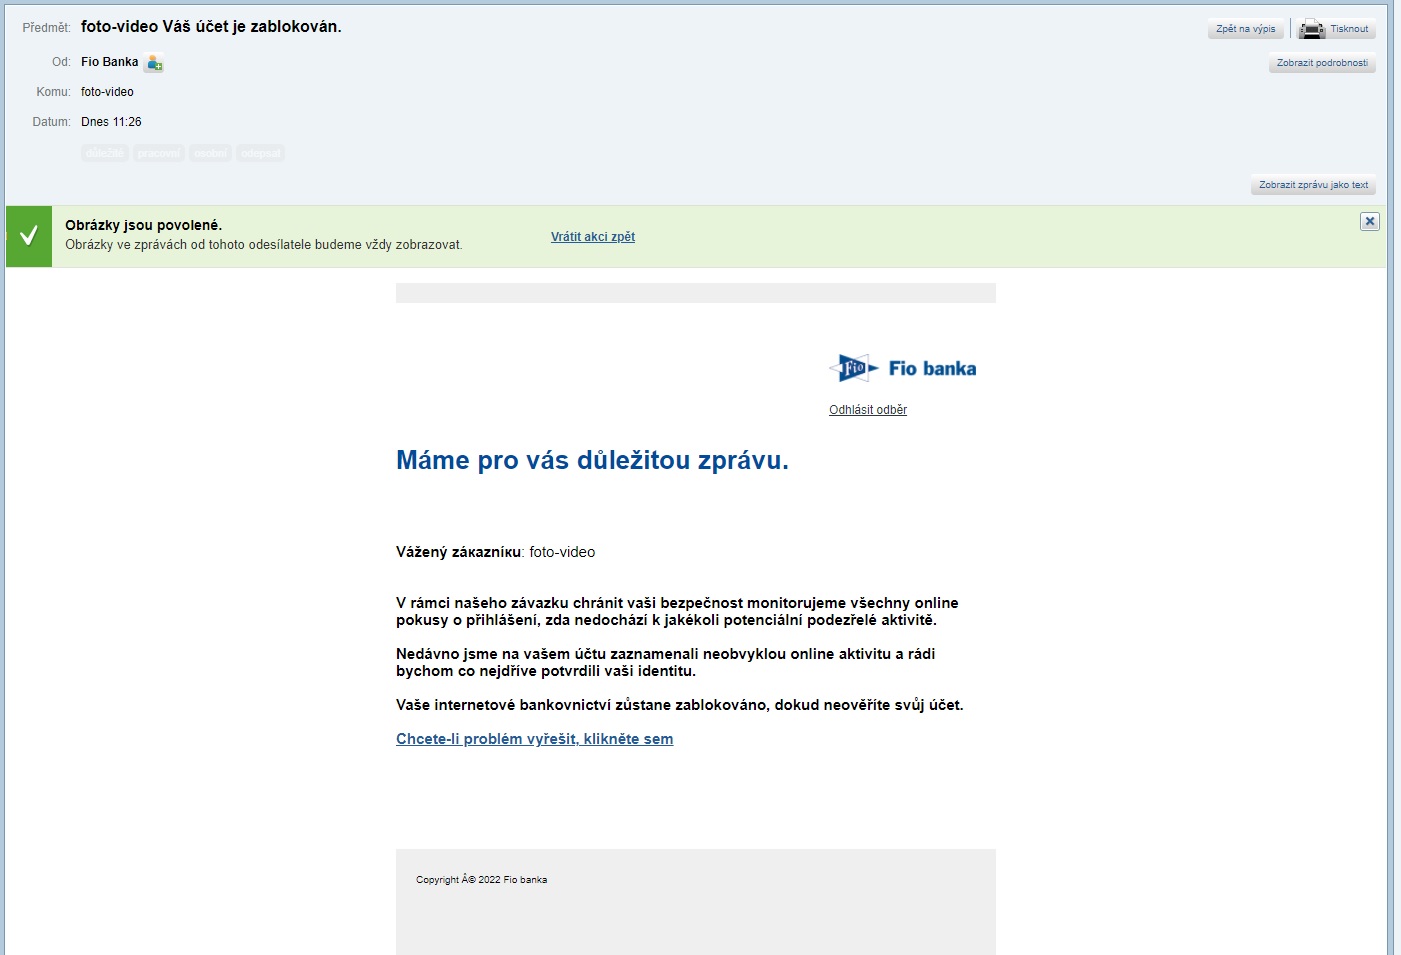Click the heading Máme pro vás důležitou zprávu
The width and height of the screenshot is (1401, 955).
(592, 460)
